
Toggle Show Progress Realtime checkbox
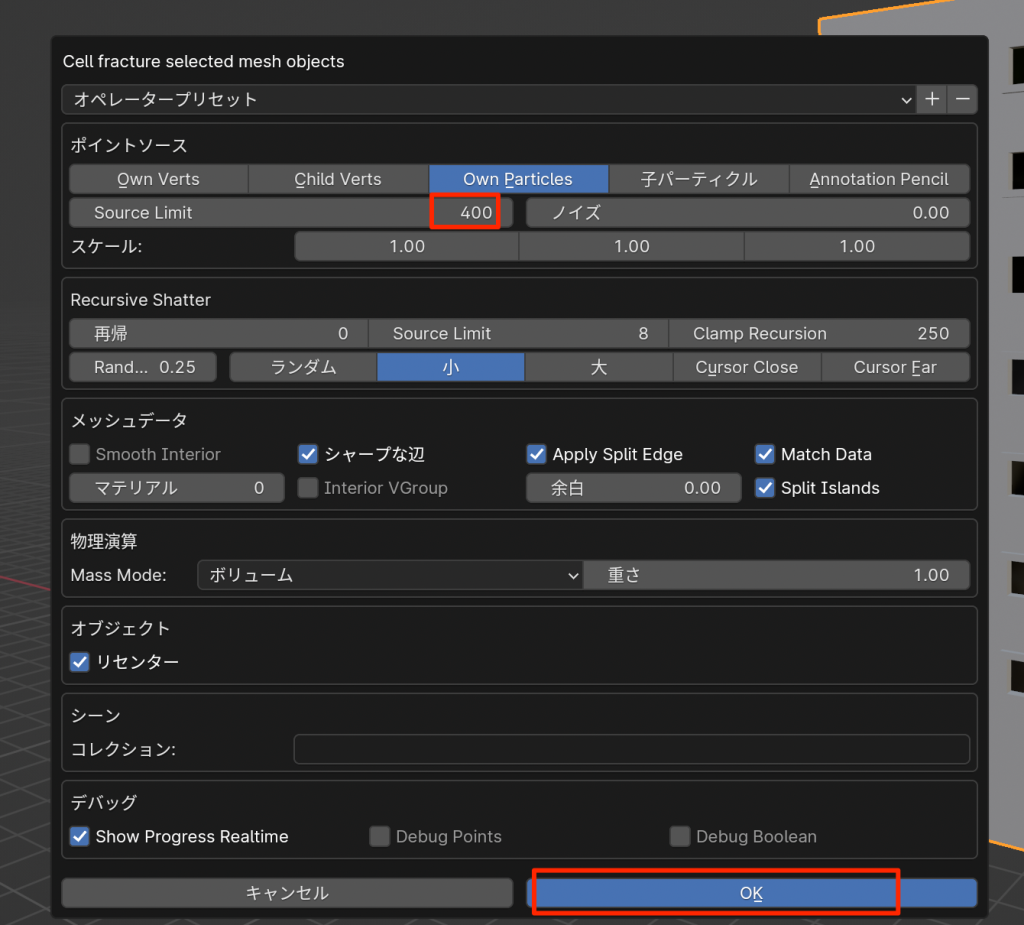(80, 836)
